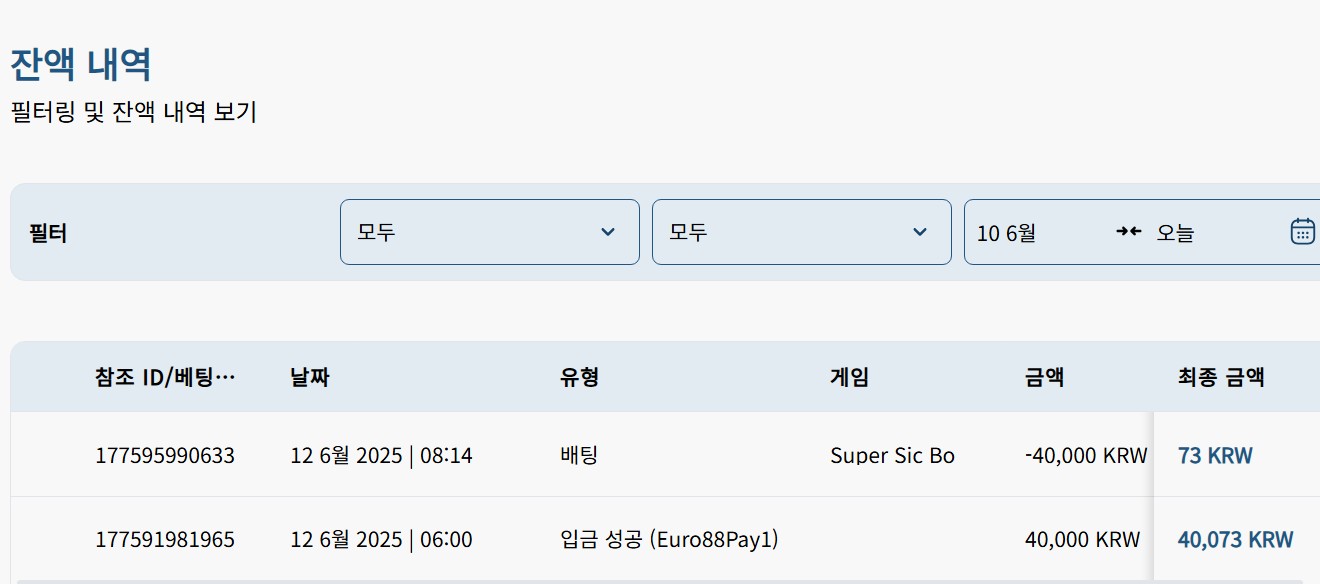The width and height of the screenshot is (1320, 584).
Task: Click the 금액 column header
Action: tap(1044, 377)
